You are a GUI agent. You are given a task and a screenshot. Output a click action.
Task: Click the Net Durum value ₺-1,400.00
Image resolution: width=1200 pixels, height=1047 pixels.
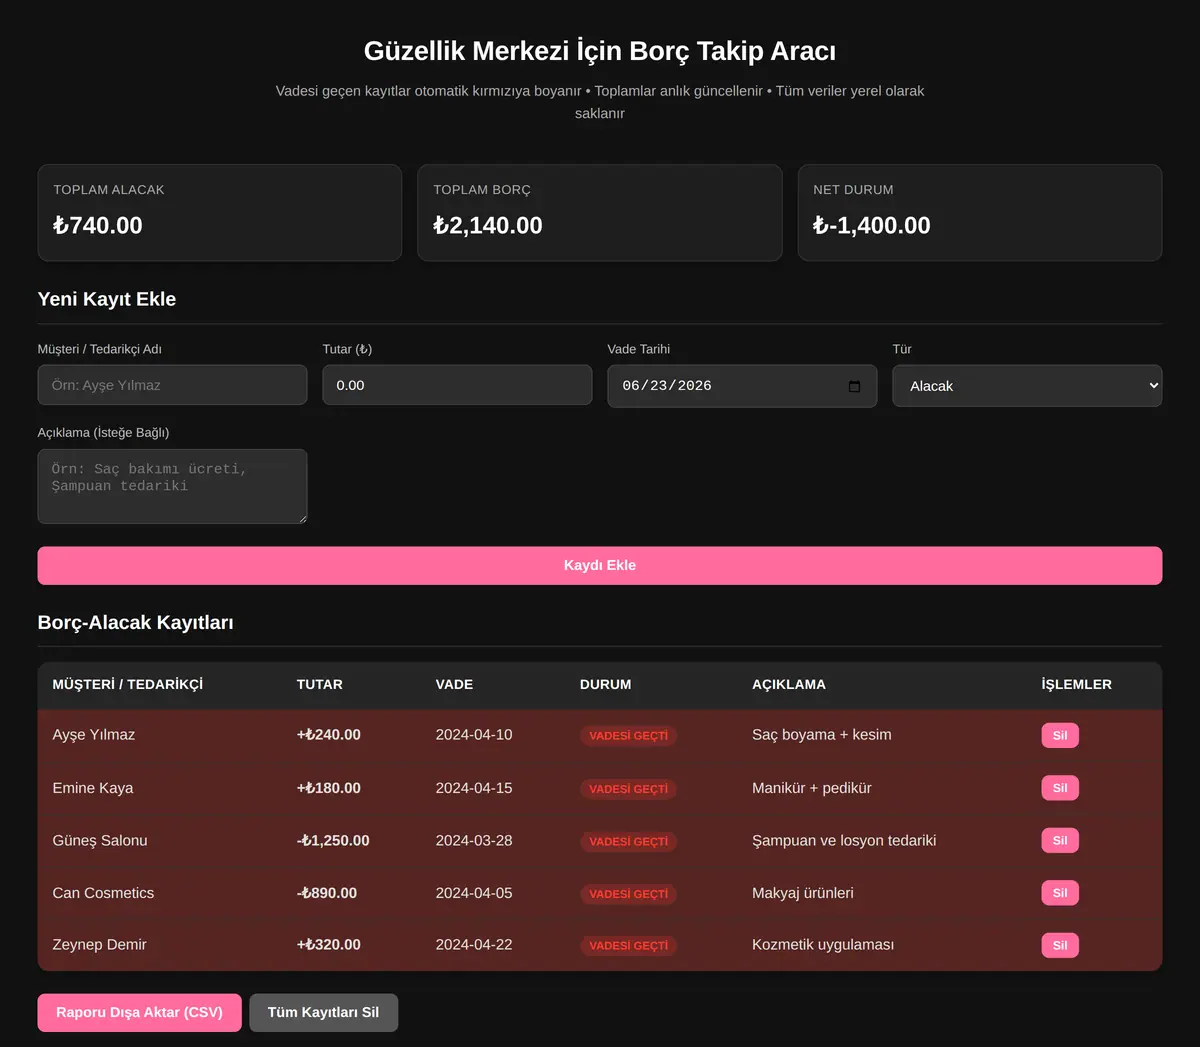tap(872, 225)
